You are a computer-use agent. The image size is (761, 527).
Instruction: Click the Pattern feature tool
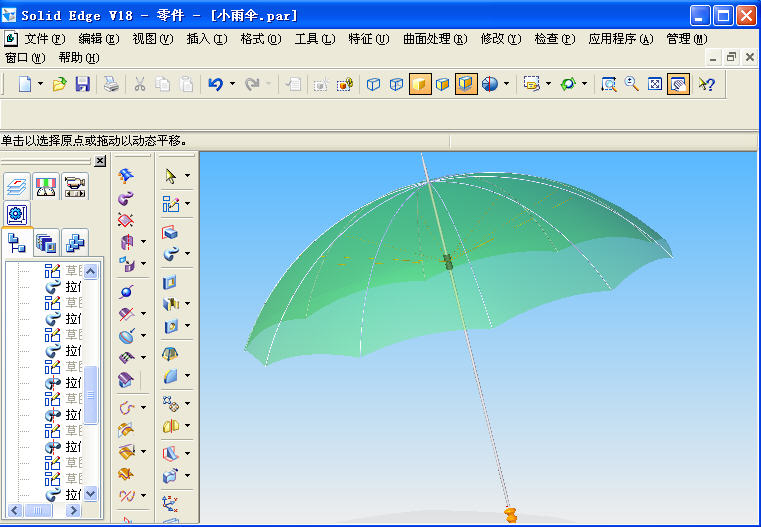pyautogui.click(x=170, y=403)
